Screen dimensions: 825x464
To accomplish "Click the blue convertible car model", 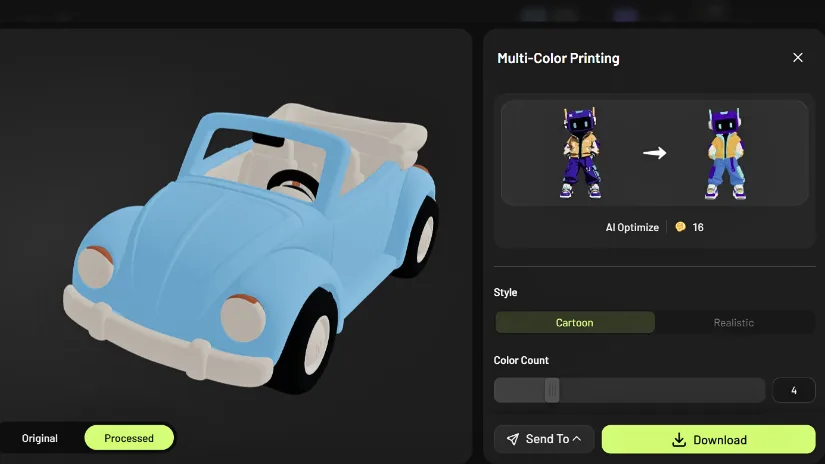I will (x=251, y=247).
